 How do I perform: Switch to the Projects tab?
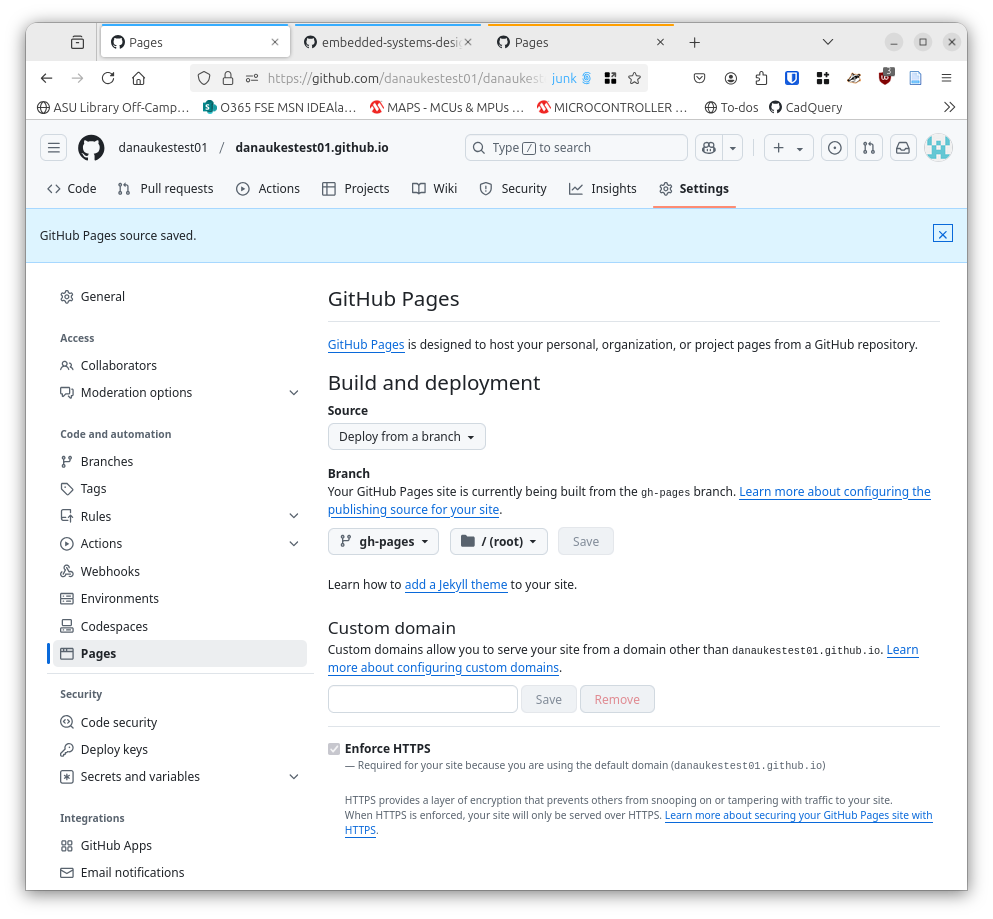click(356, 189)
